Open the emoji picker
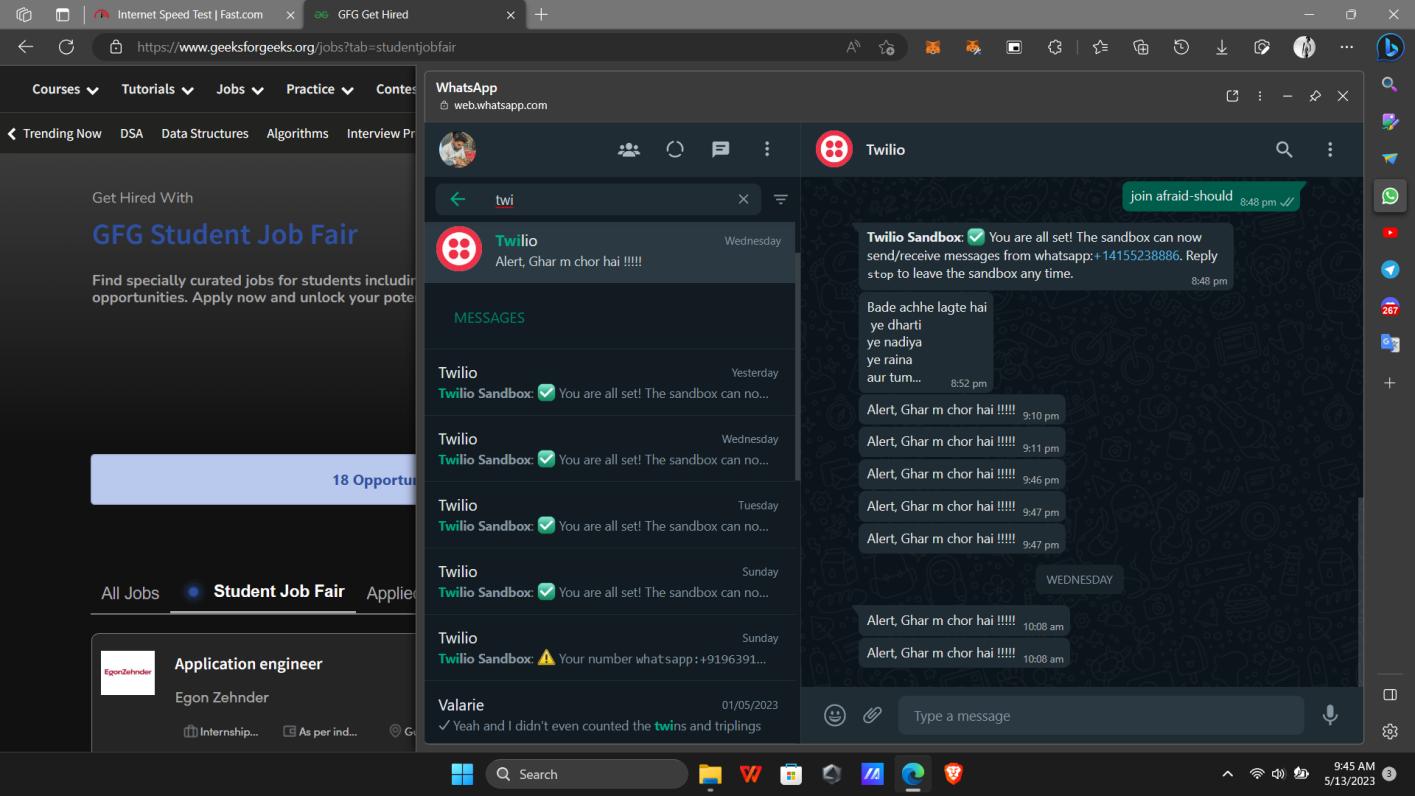The image size is (1415, 796). click(835, 715)
